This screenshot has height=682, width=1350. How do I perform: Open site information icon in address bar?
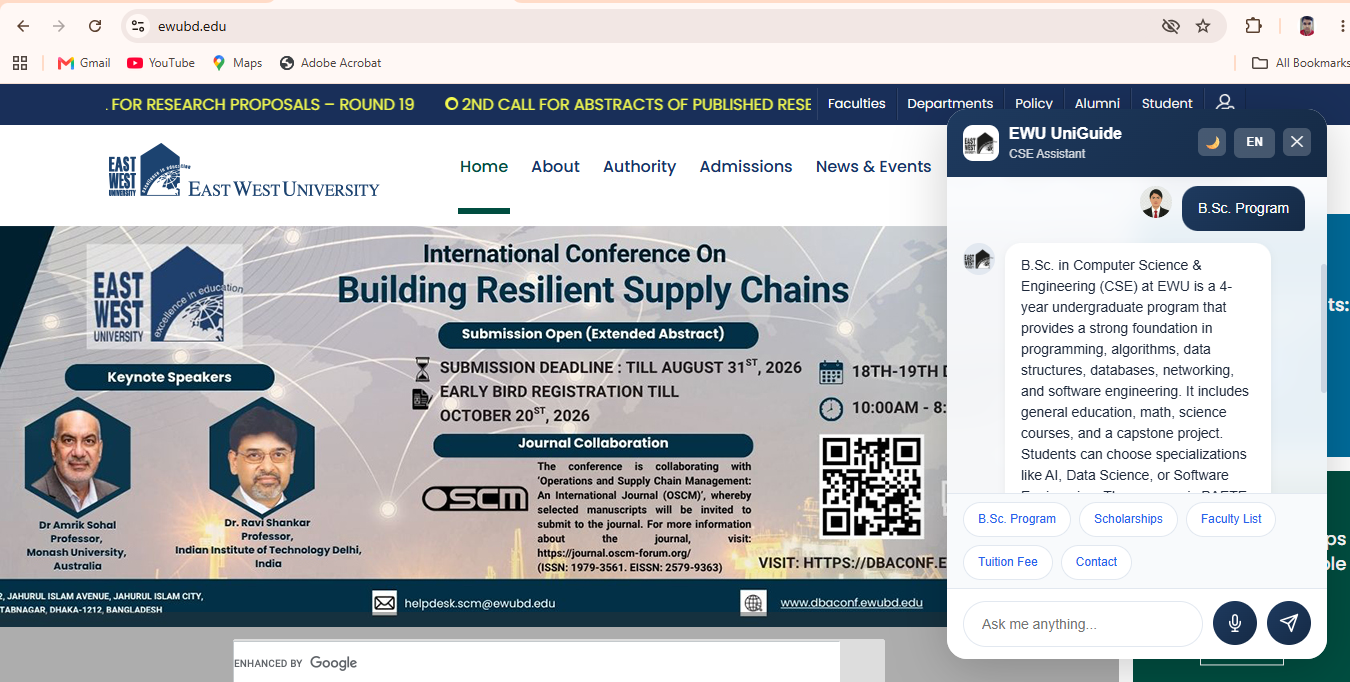click(x=139, y=26)
